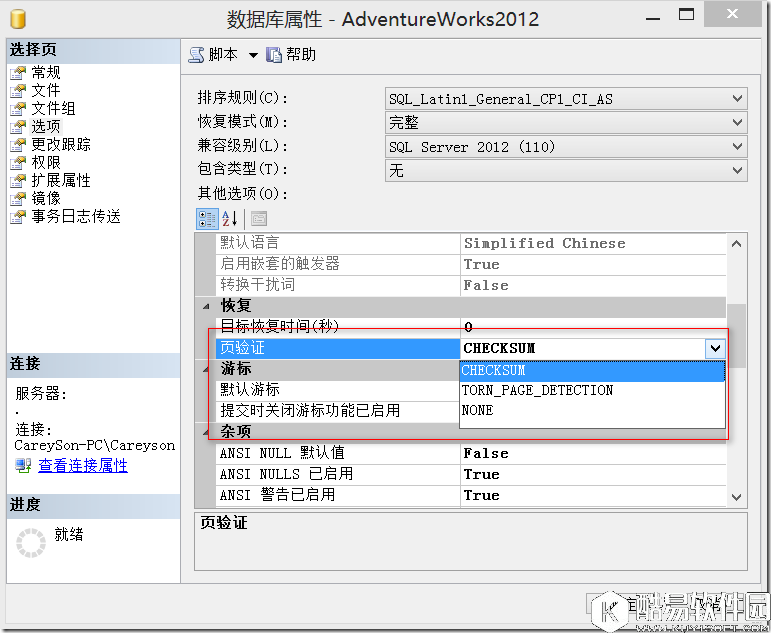Screen dimensions: 771x633
Task: Toggle the 页验证 dropdown arrow
Action: pos(715,349)
